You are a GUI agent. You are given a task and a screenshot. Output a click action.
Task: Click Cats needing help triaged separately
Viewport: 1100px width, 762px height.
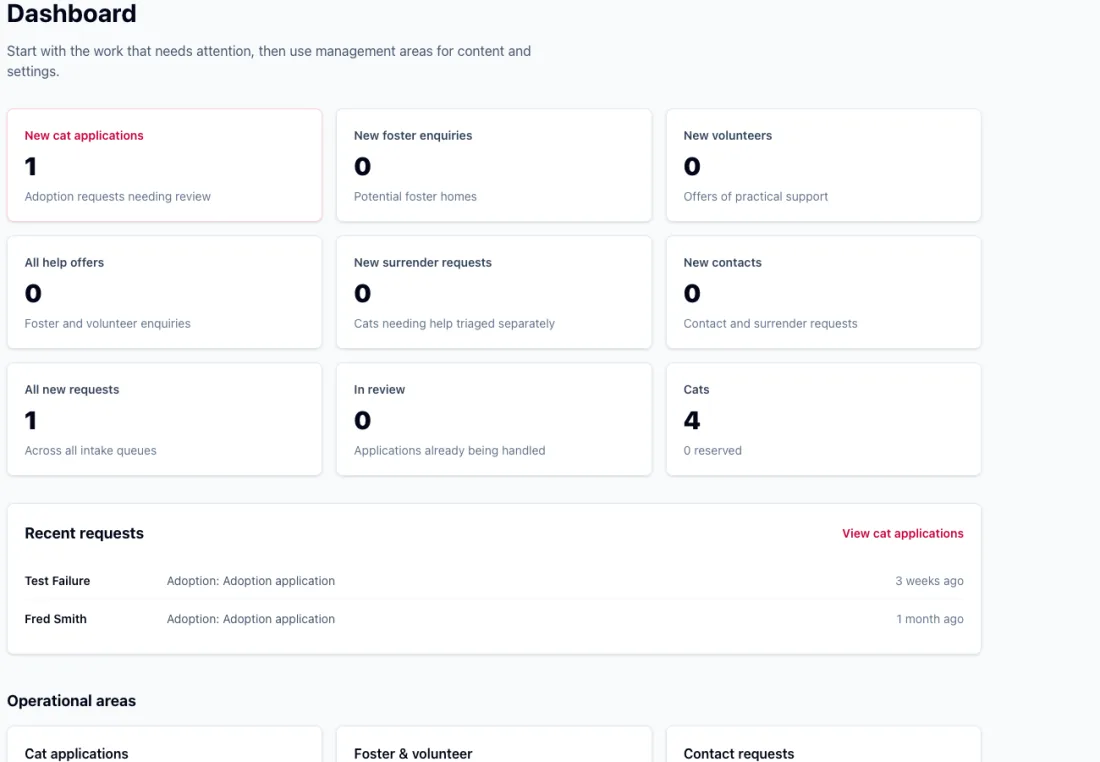454,323
